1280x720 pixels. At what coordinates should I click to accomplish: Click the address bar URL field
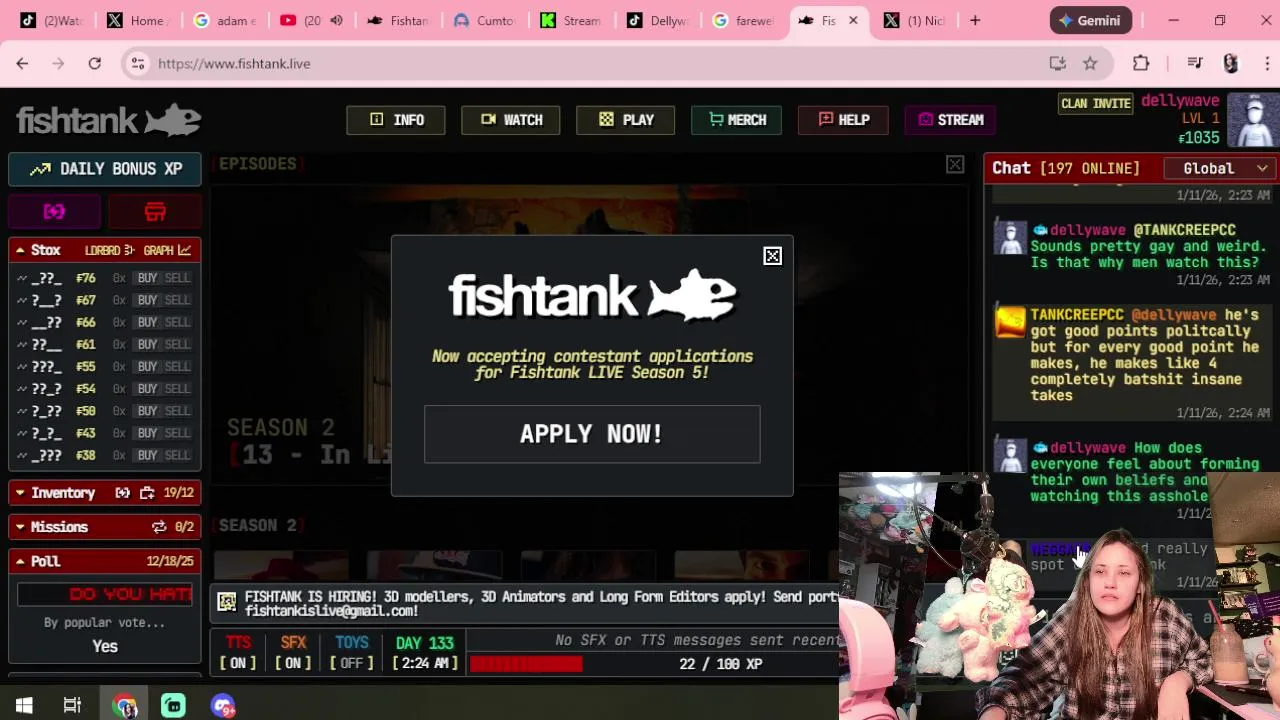coord(590,63)
